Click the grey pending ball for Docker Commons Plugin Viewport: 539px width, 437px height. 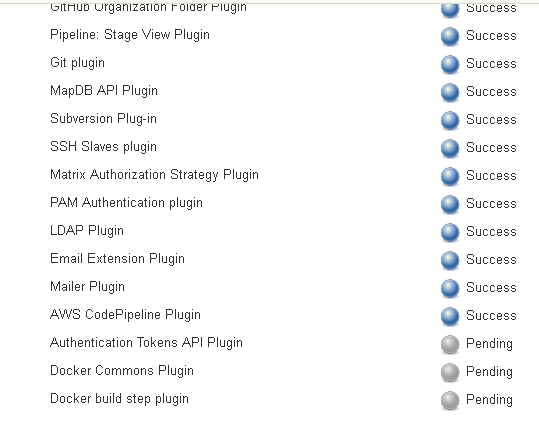(450, 372)
